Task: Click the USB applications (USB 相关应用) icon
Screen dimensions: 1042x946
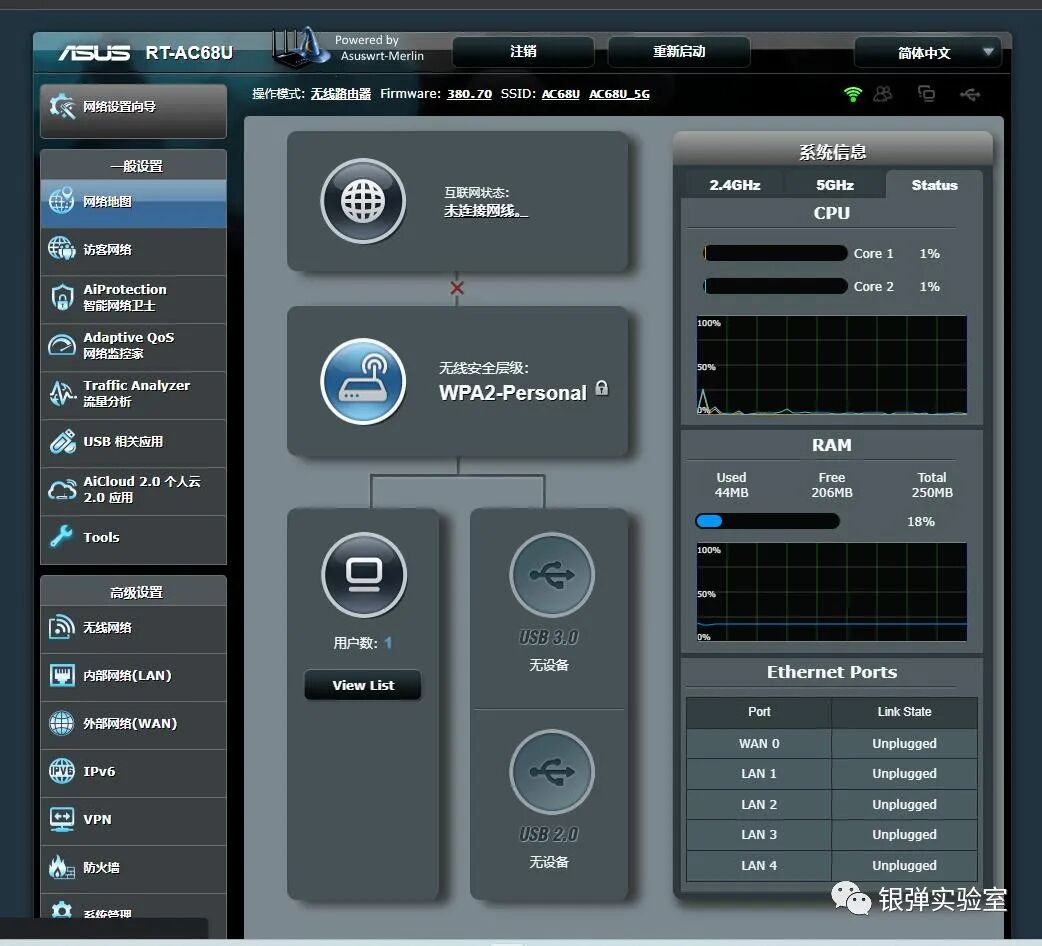Action: click(x=62, y=441)
